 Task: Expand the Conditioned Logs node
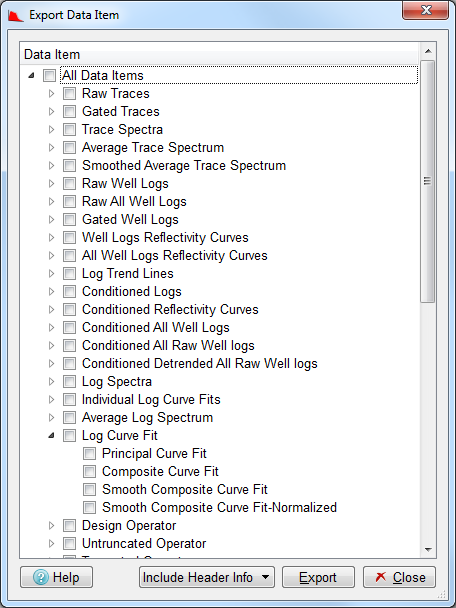click(51, 292)
